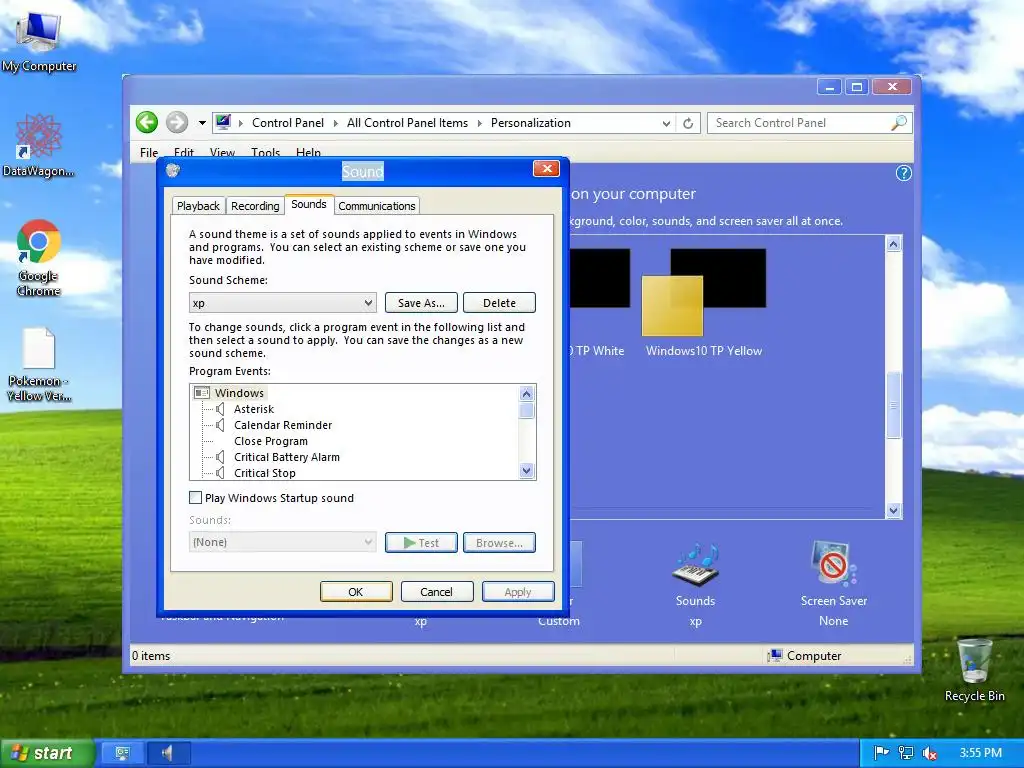Click the Program Events scroll up arrow
This screenshot has height=768, width=1024.
527,393
